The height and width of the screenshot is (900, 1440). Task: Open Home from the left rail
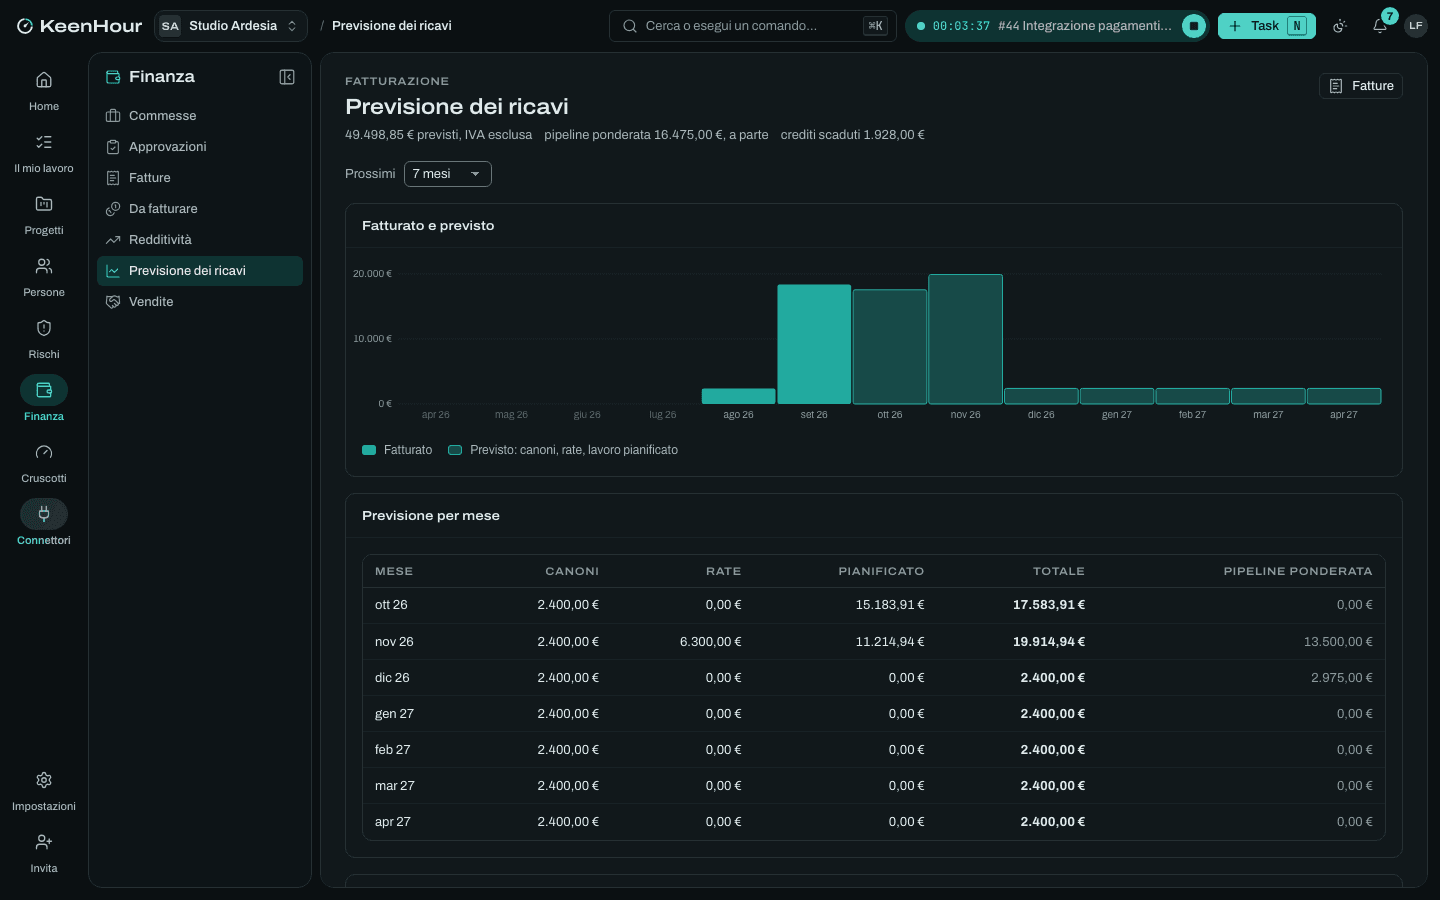click(44, 90)
